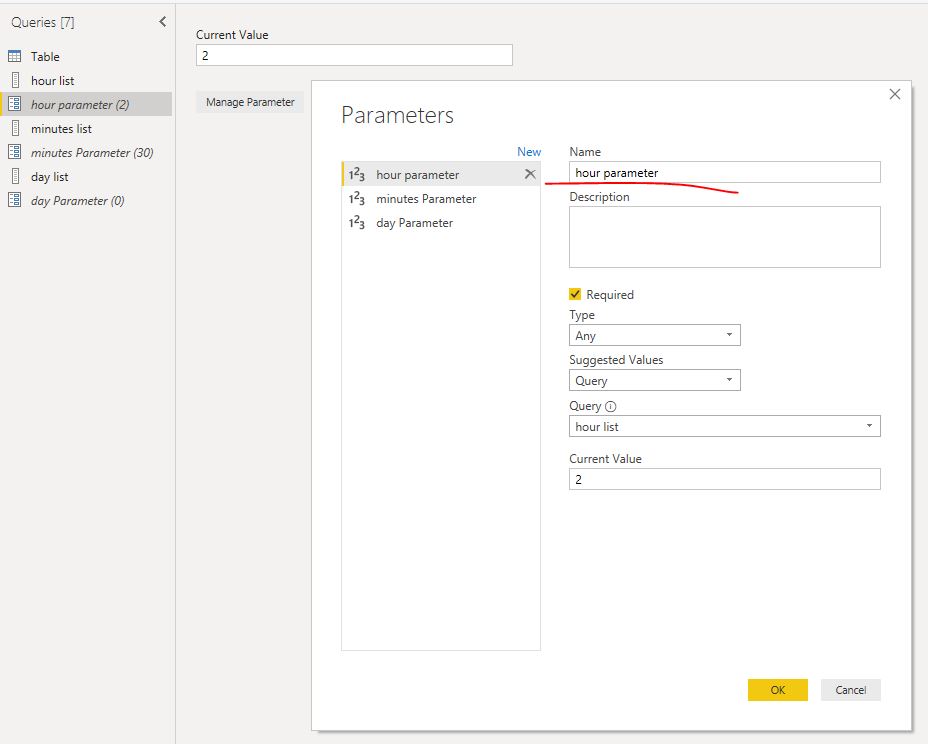Click the 123 icon beside hour parameter

pyautogui.click(x=356, y=175)
